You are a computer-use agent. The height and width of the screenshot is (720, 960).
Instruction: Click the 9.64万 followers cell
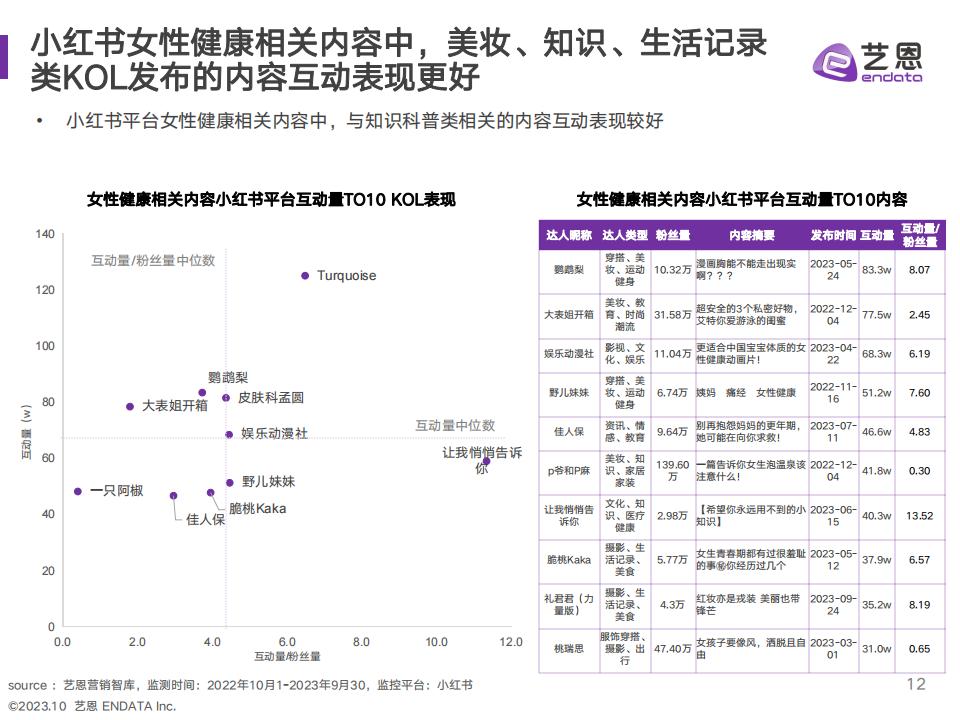tap(672, 432)
